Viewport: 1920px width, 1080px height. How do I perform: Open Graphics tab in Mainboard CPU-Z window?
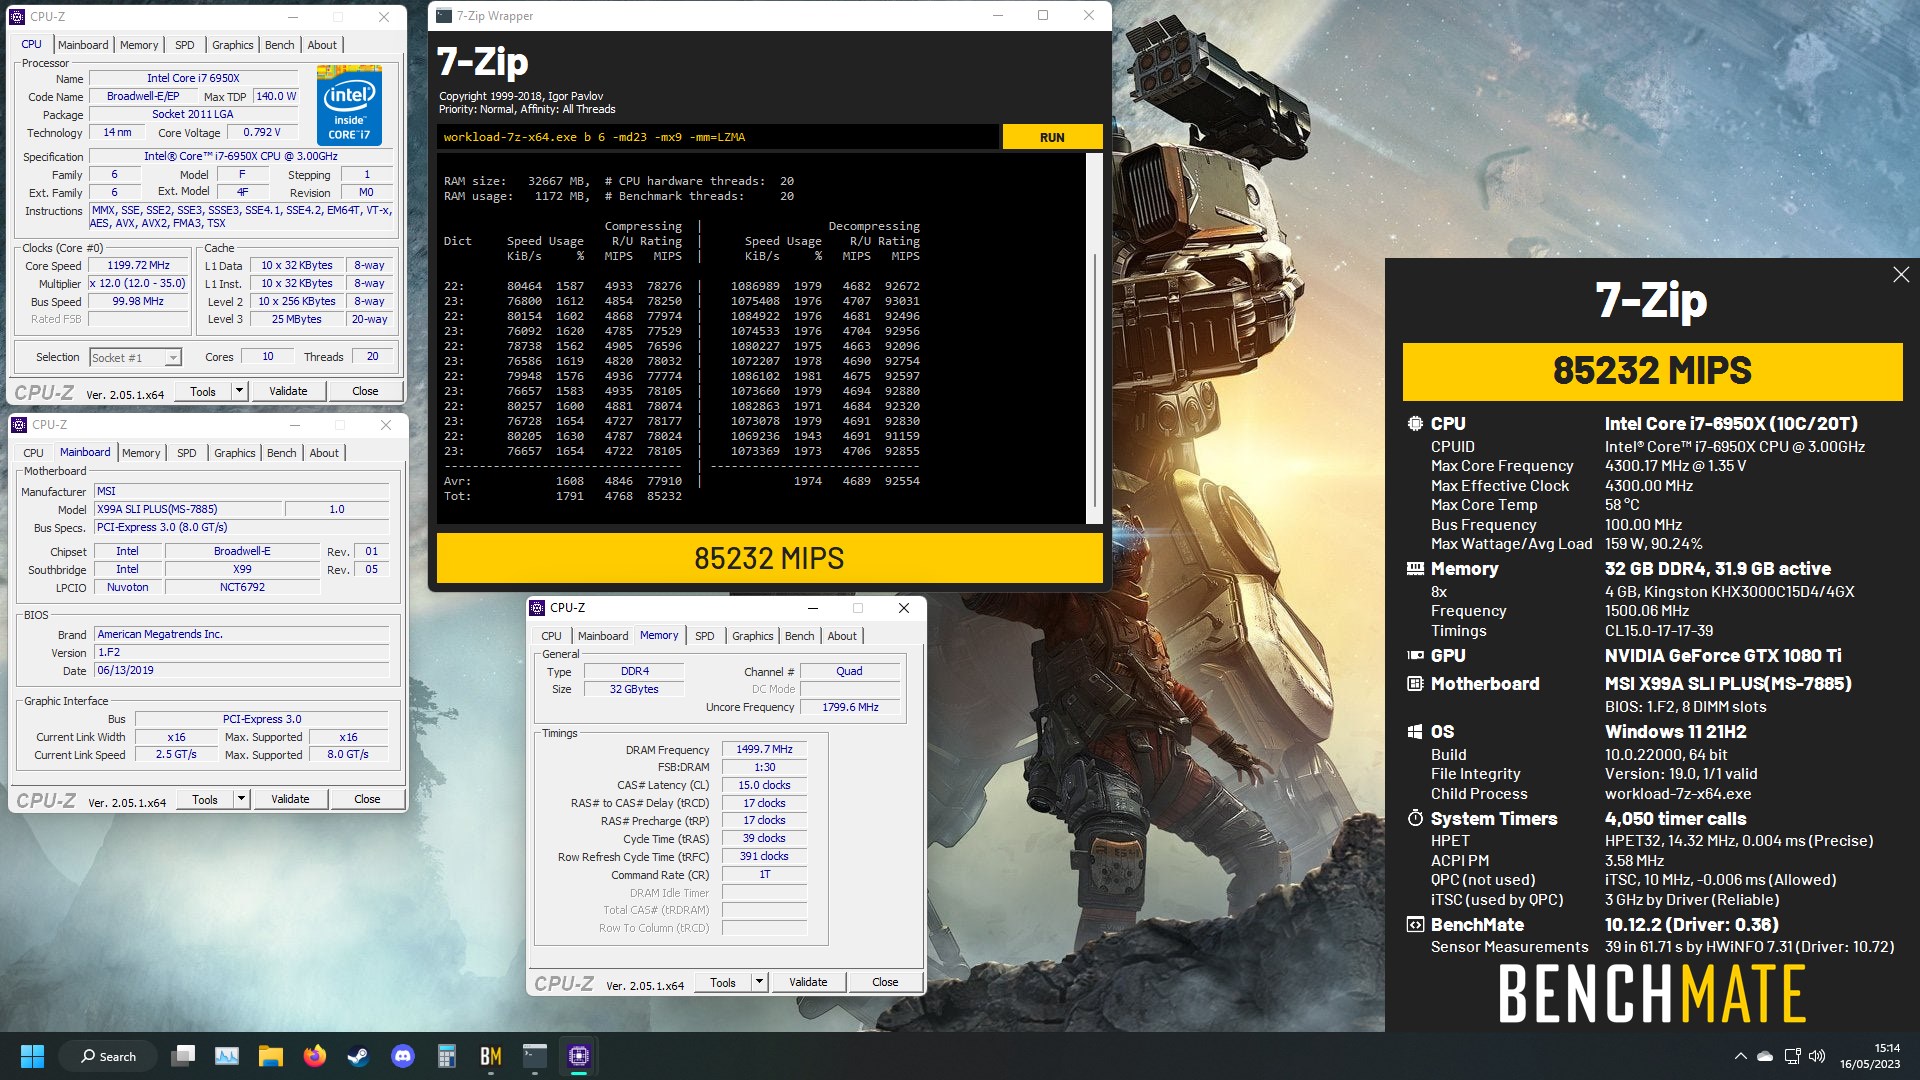click(x=235, y=453)
